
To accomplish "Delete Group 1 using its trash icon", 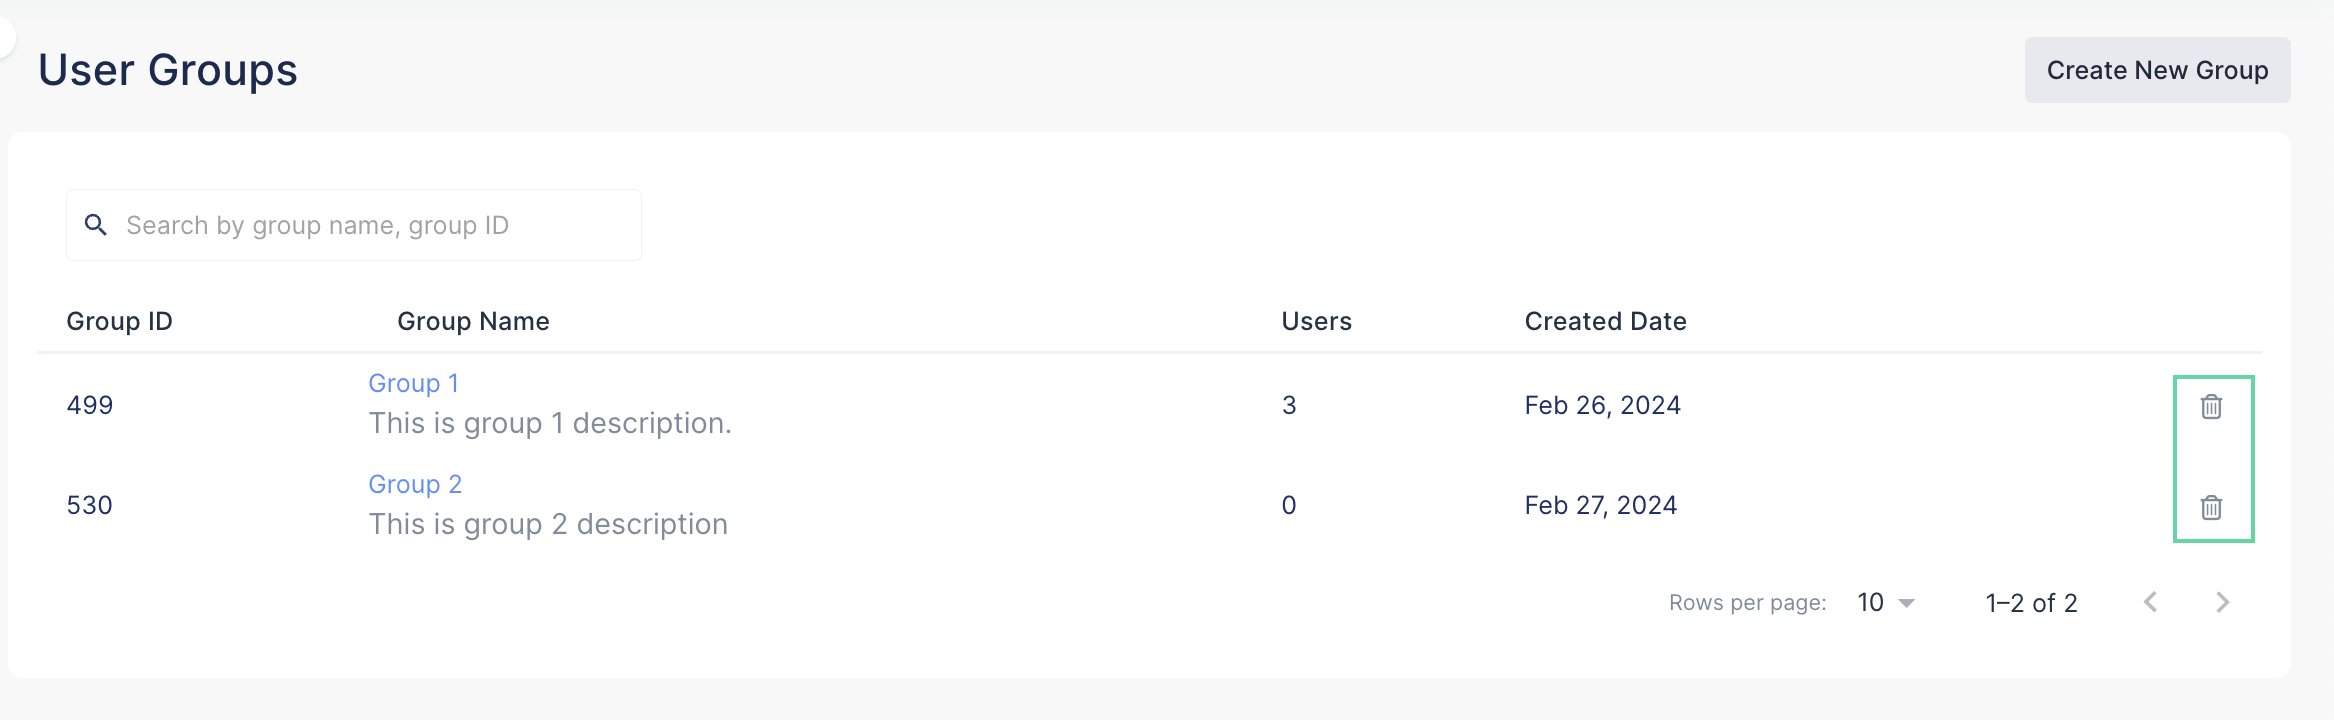I will (2211, 407).
